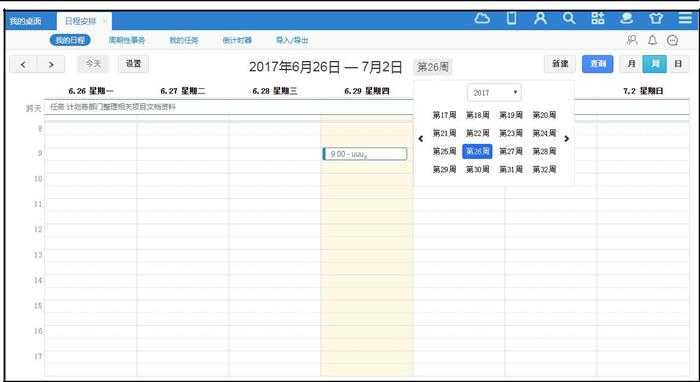The image size is (700, 382).
Task: Select 第27周 in the week picker
Action: [x=510, y=151]
